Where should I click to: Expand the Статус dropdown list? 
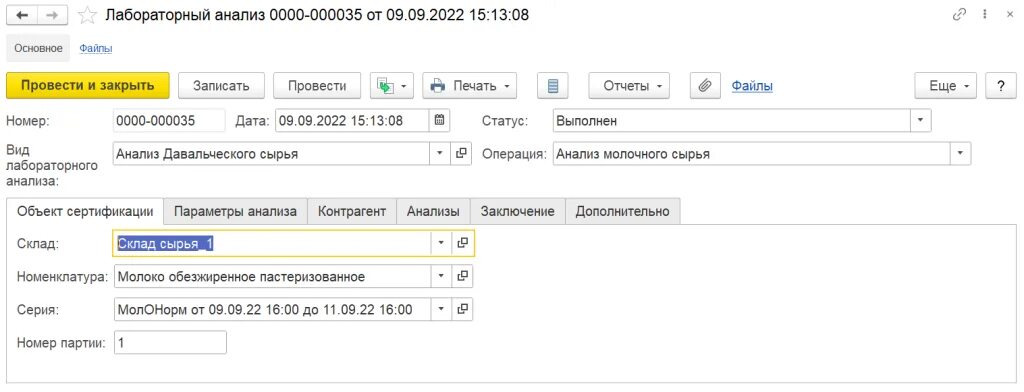point(921,120)
